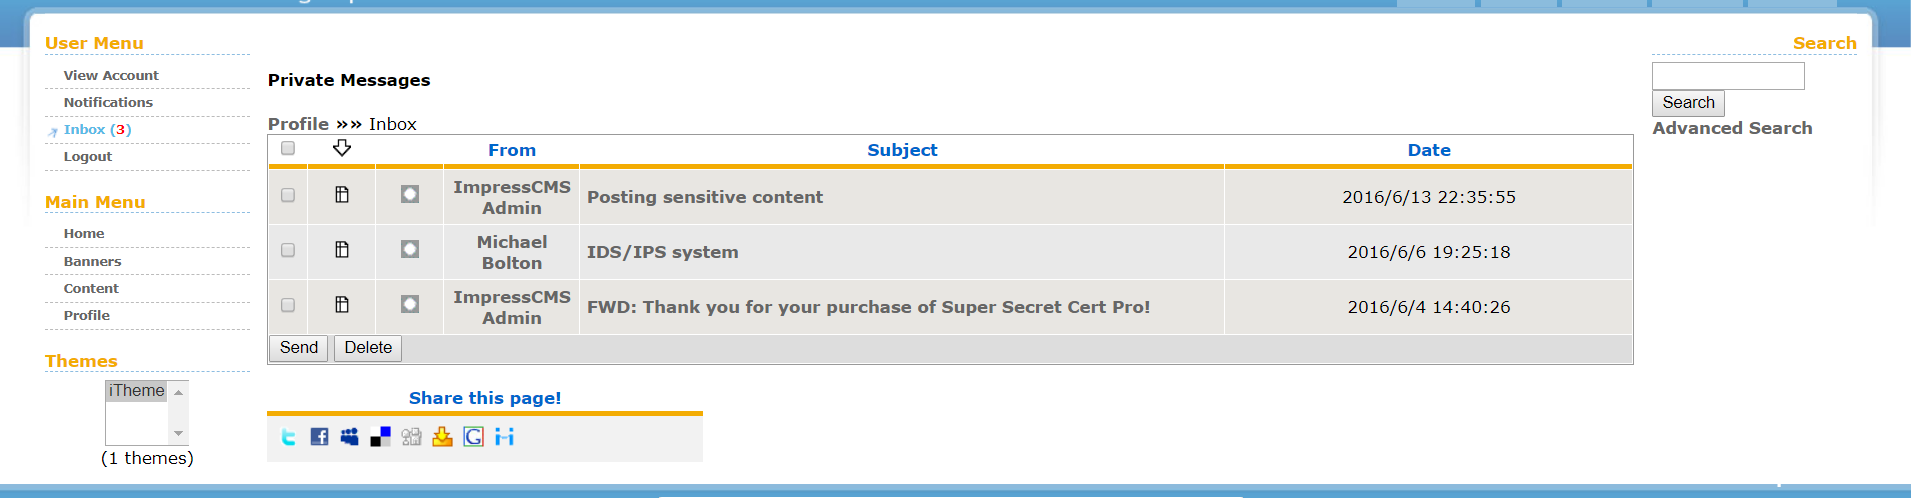Click message icon beside Posting sensitive content
This screenshot has height=498, width=1911.
coord(342,194)
